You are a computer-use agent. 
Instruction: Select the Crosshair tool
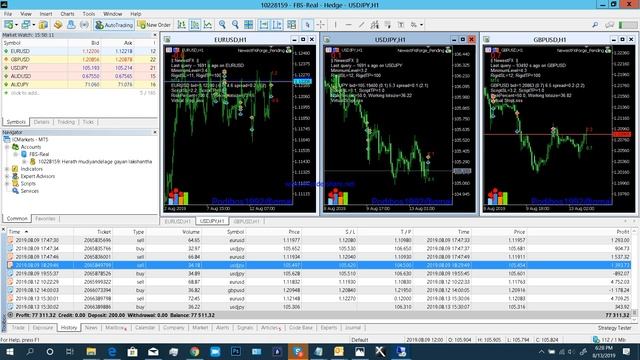[x=321, y=25]
